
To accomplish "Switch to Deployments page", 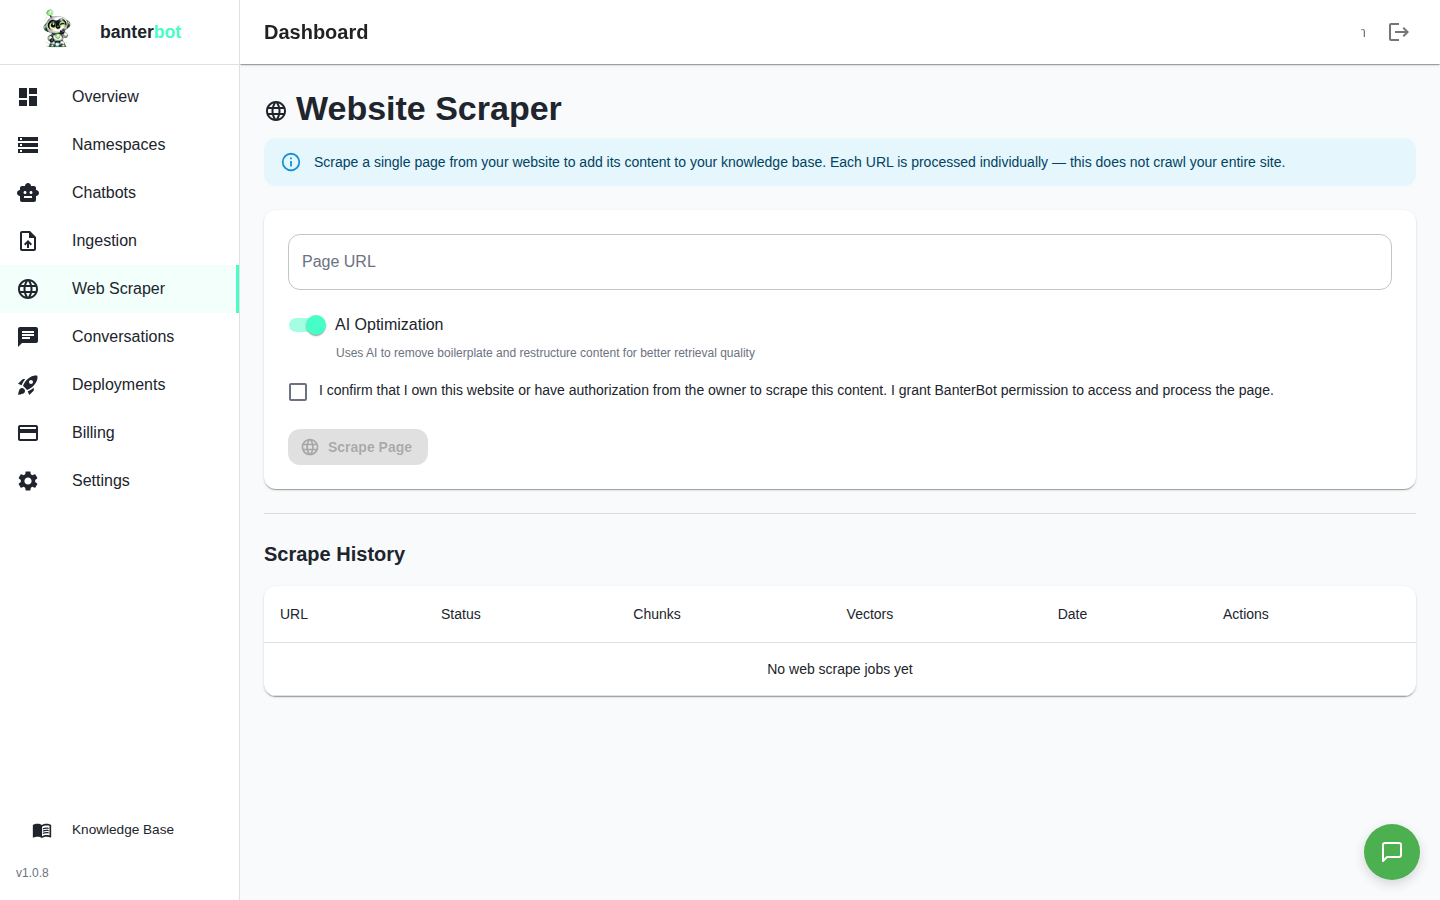I will [119, 385].
